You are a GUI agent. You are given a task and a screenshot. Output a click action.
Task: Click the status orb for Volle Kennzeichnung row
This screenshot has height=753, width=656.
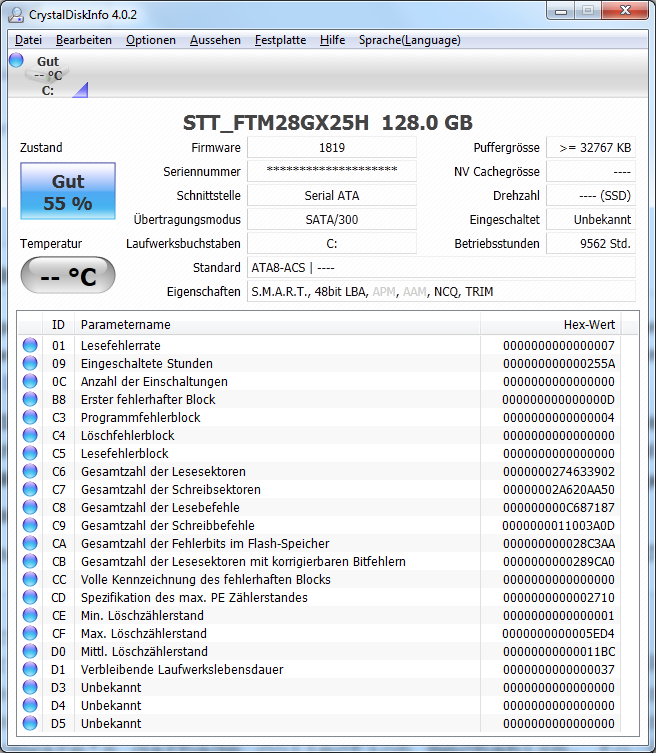tap(30, 579)
